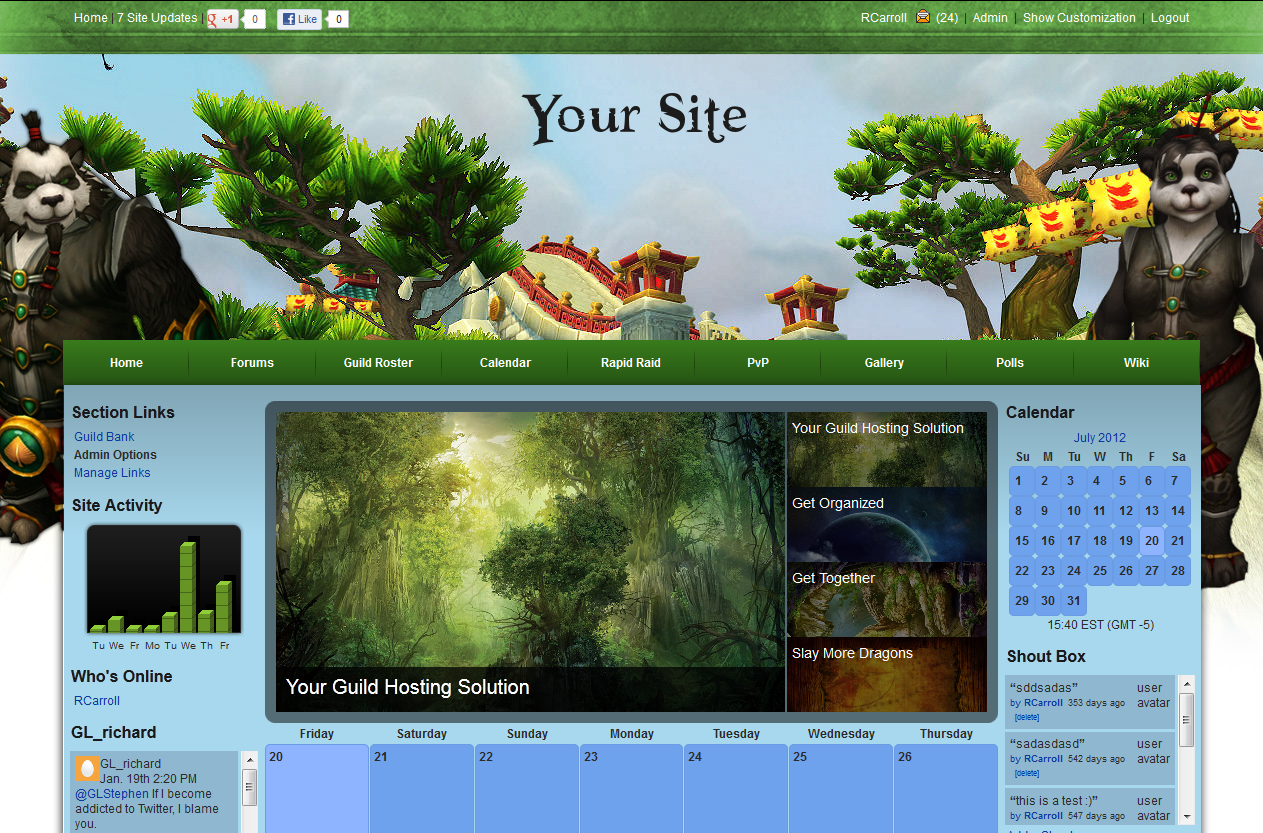
Task: Click the main forest slideshow image
Action: 531,562
